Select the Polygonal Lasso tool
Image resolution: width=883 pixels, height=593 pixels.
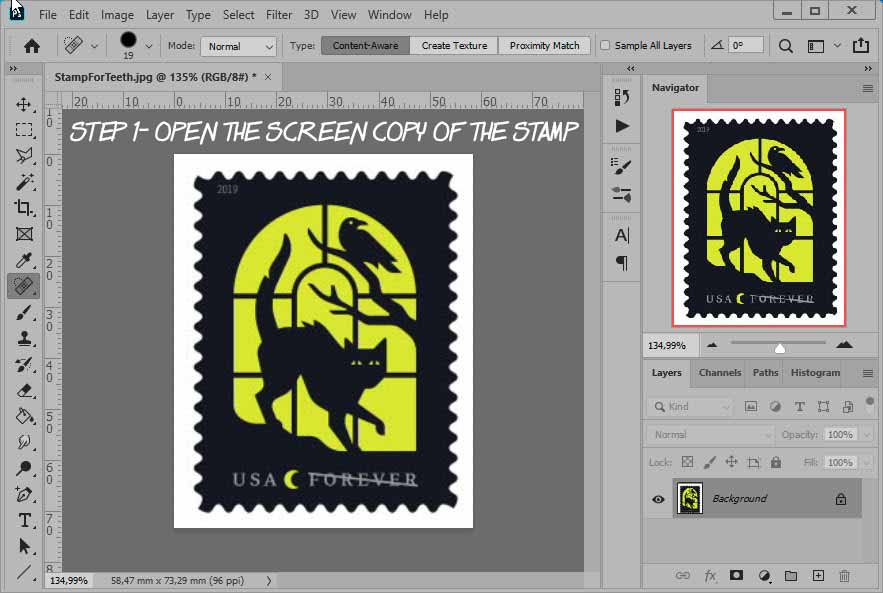(x=24, y=156)
